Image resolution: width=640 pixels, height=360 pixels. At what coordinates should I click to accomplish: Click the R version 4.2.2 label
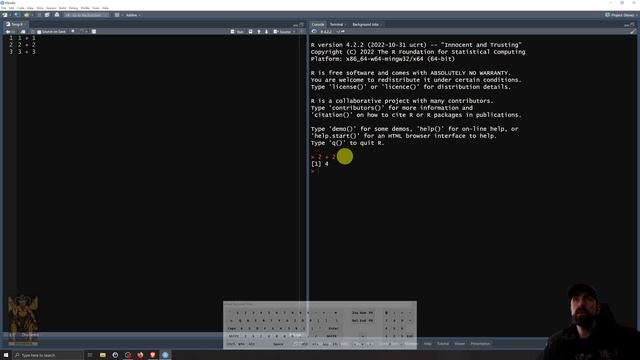[326, 31]
